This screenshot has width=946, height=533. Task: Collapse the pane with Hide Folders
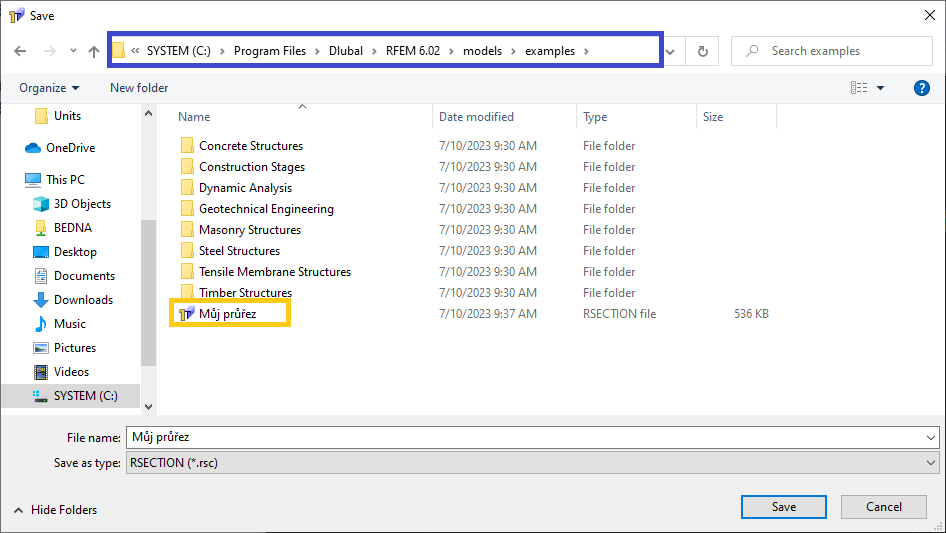pyautogui.click(x=56, y=510)
